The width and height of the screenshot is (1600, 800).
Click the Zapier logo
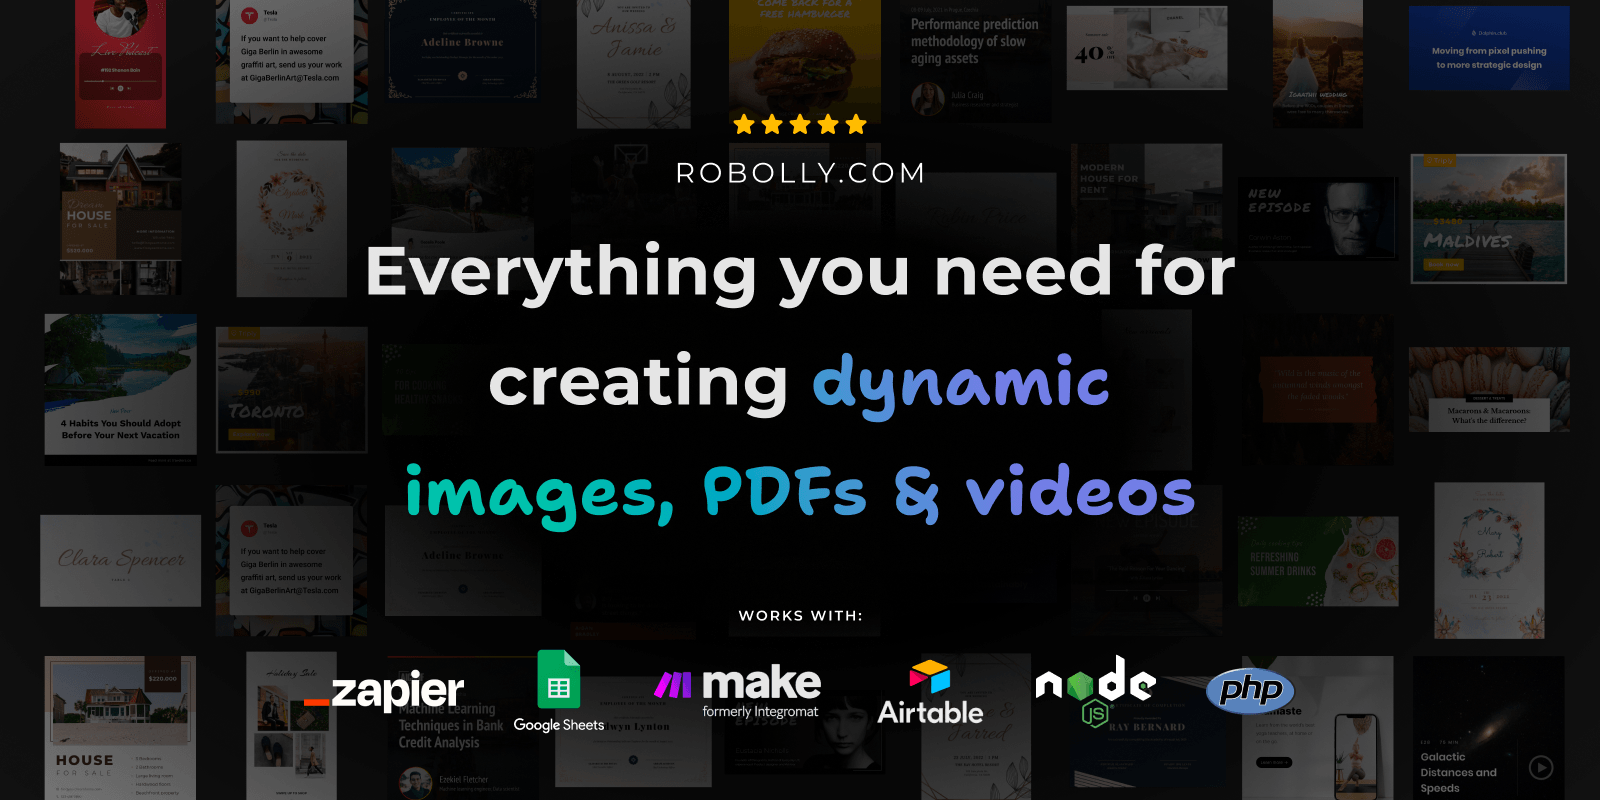384,691
